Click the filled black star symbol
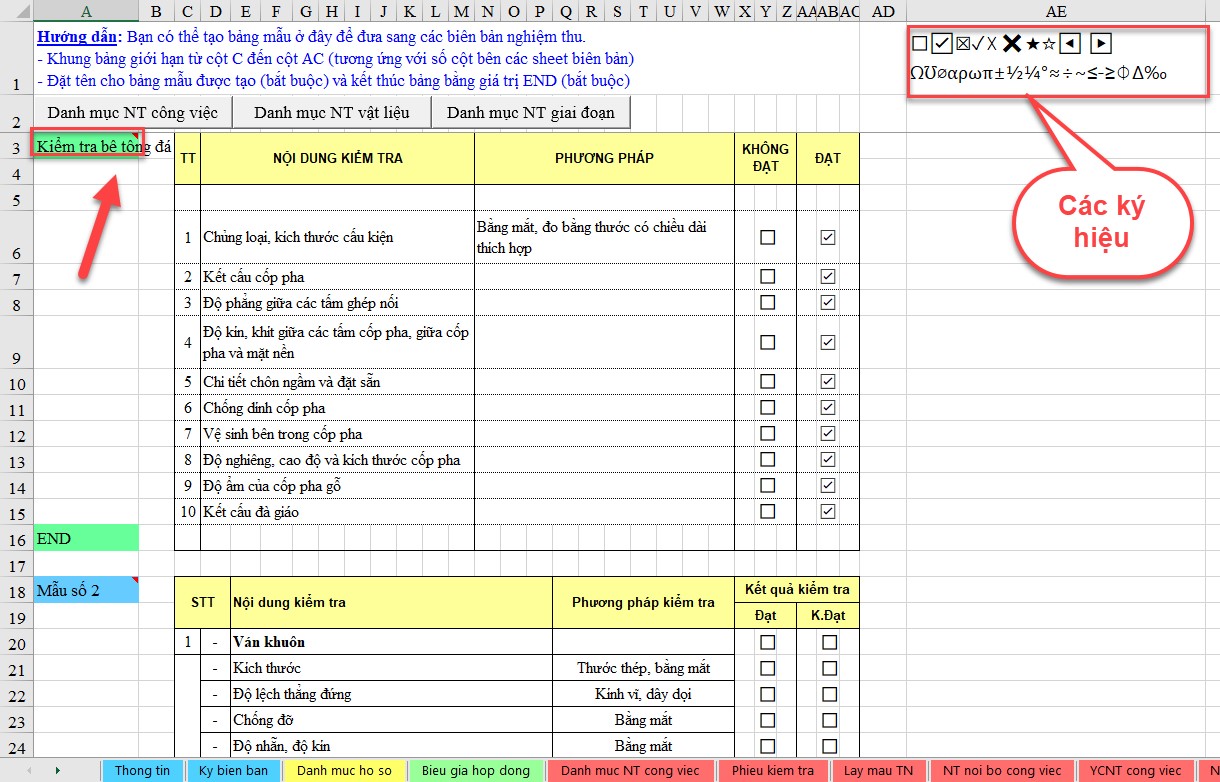This screenshot has height=782, width=1220. tap(1033, 43)
